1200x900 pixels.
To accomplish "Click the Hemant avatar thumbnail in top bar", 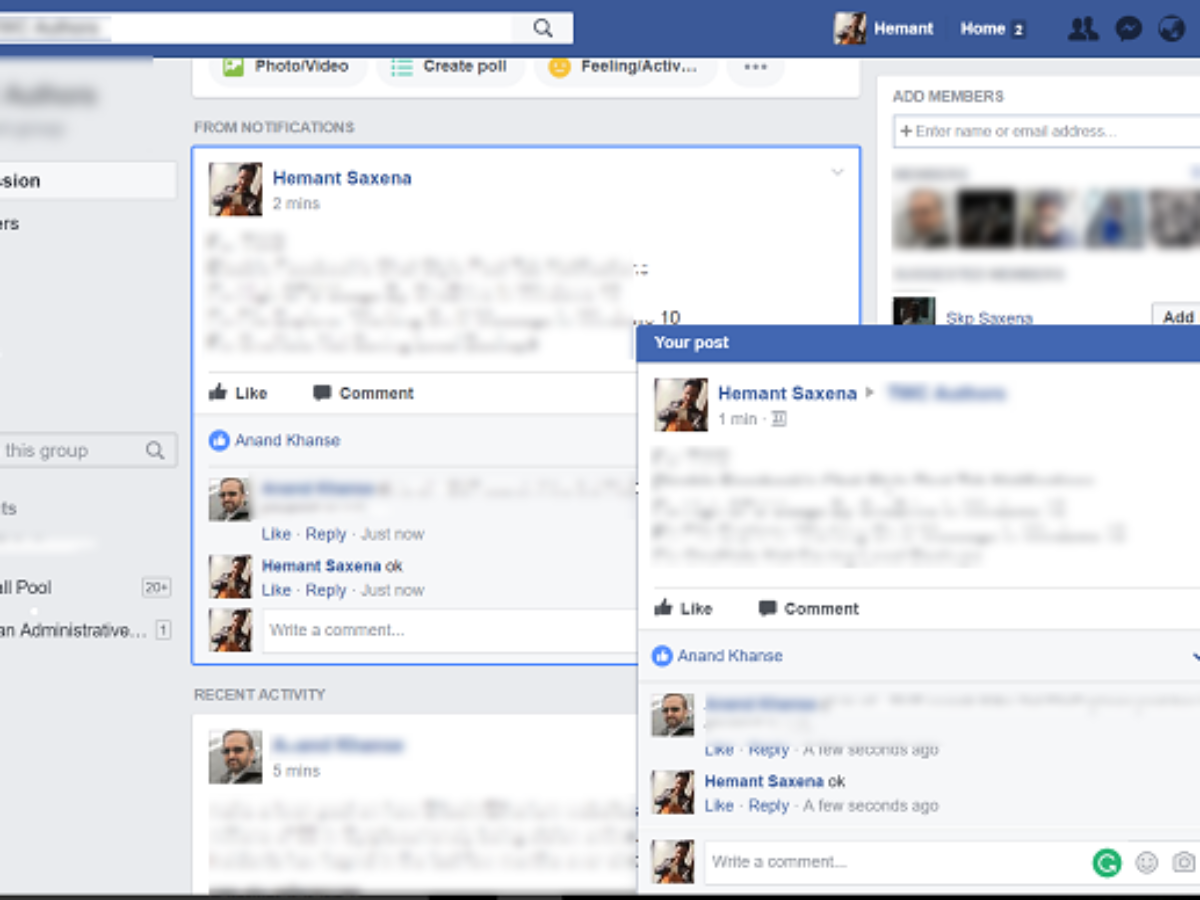I will click(850, 29).
